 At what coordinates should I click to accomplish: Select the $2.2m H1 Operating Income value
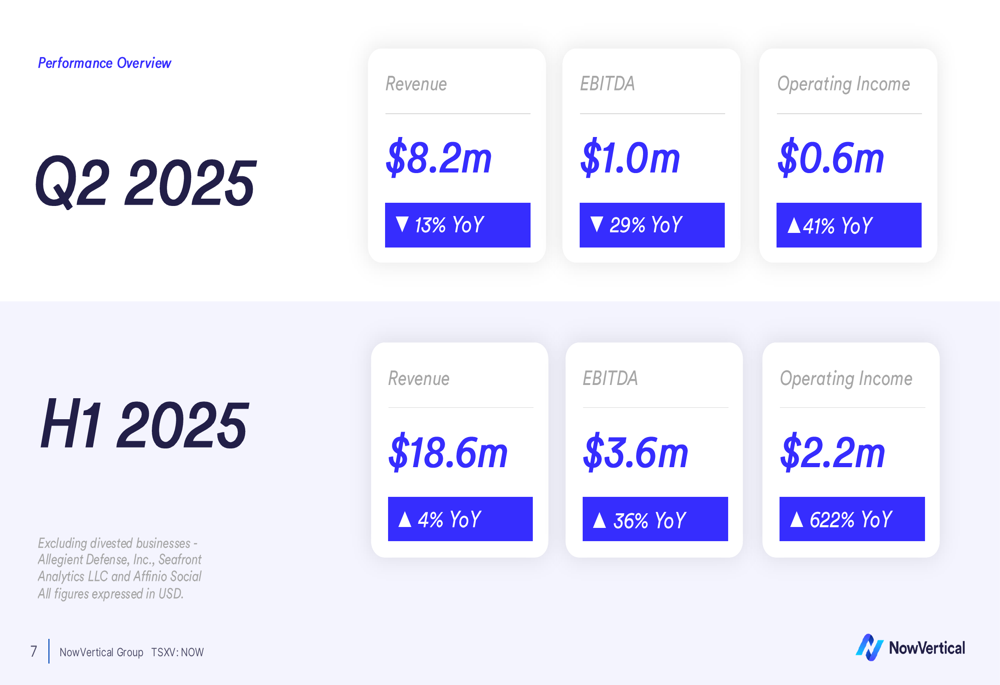click(833, 453)
